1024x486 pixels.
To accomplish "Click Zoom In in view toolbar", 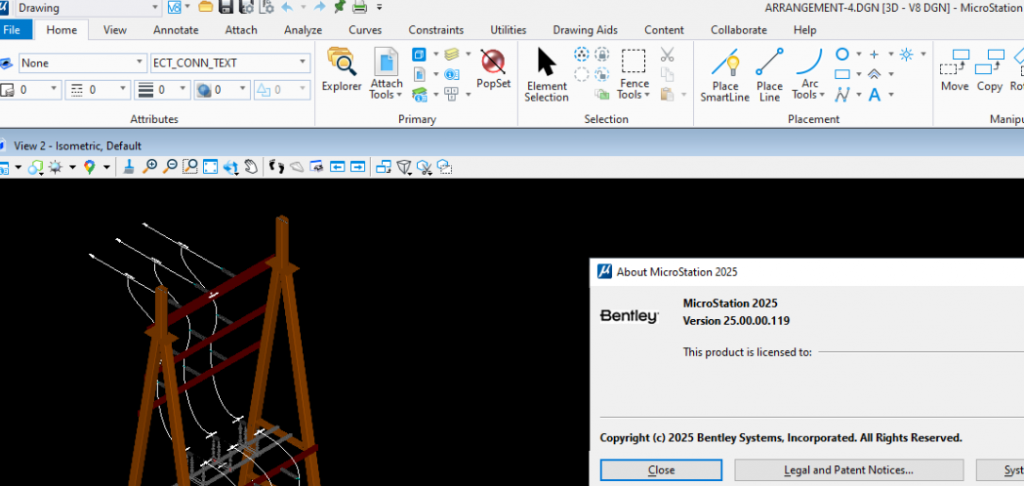I will 150,167.
